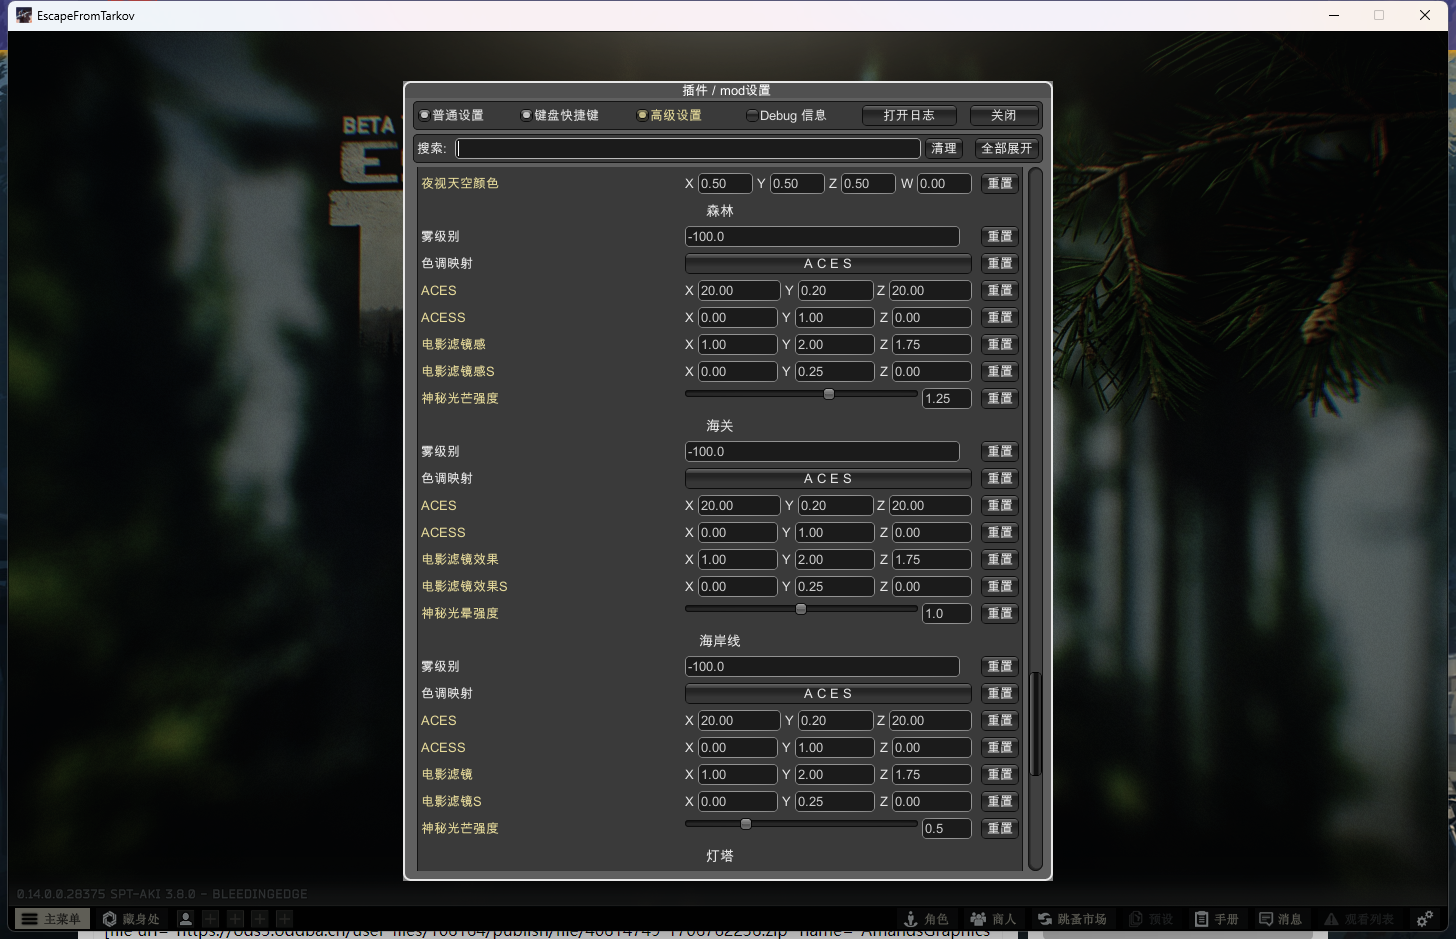Viewport: 1456px width, 939px height.
Task: Collapse the 海岸线 section header
Action: [x=720, y=641]
